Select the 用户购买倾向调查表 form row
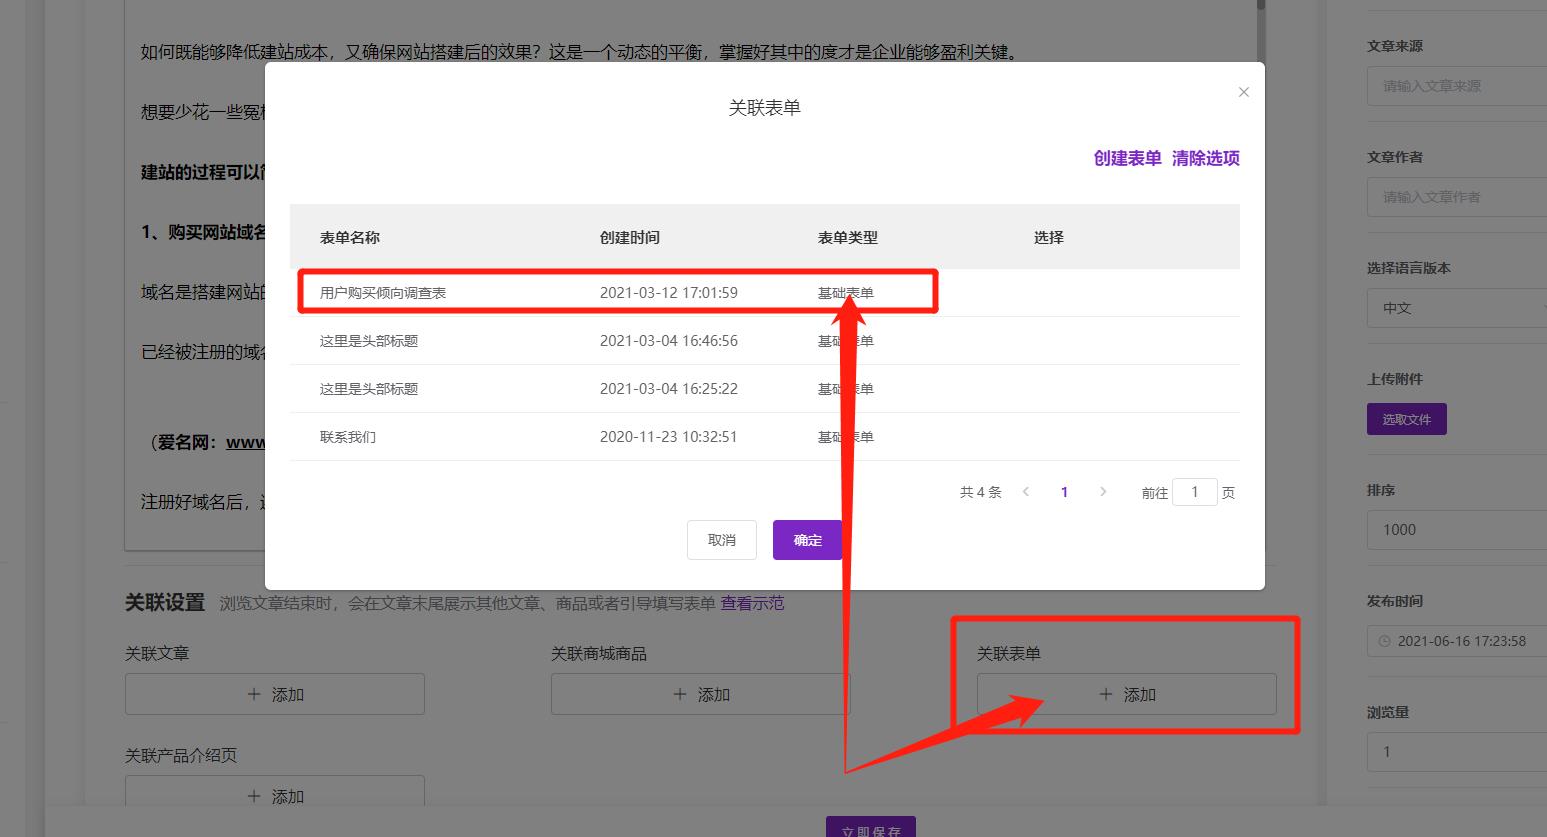The image size is (1547, 837). [383, 292]
